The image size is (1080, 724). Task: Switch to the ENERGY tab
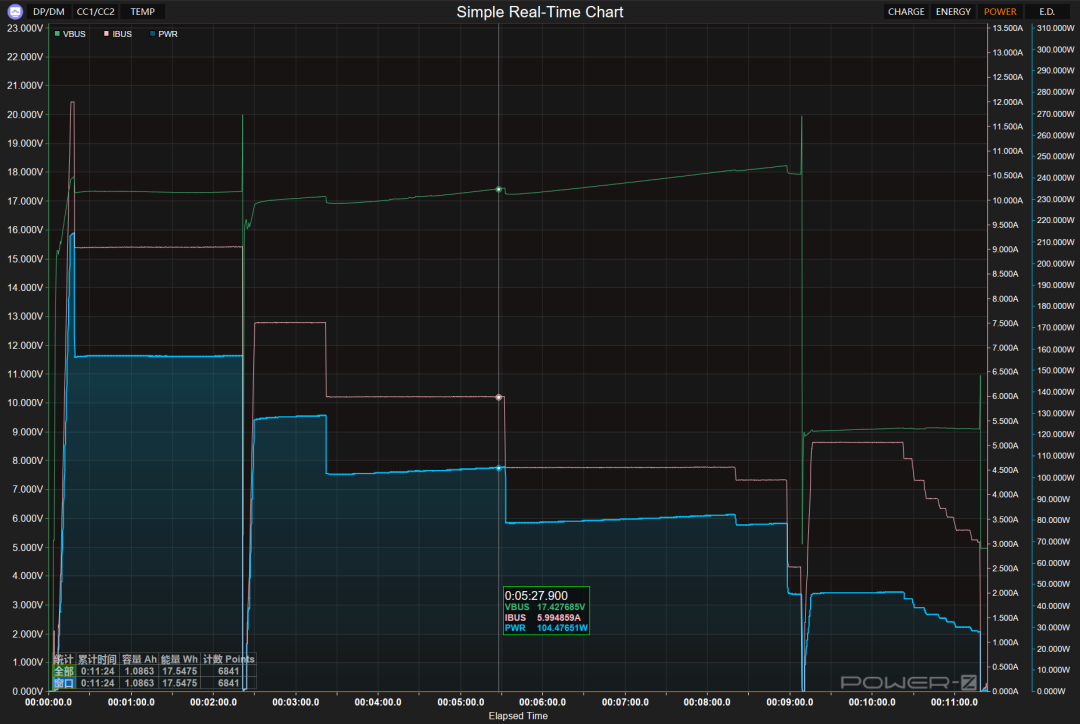[x=953, y=12]
